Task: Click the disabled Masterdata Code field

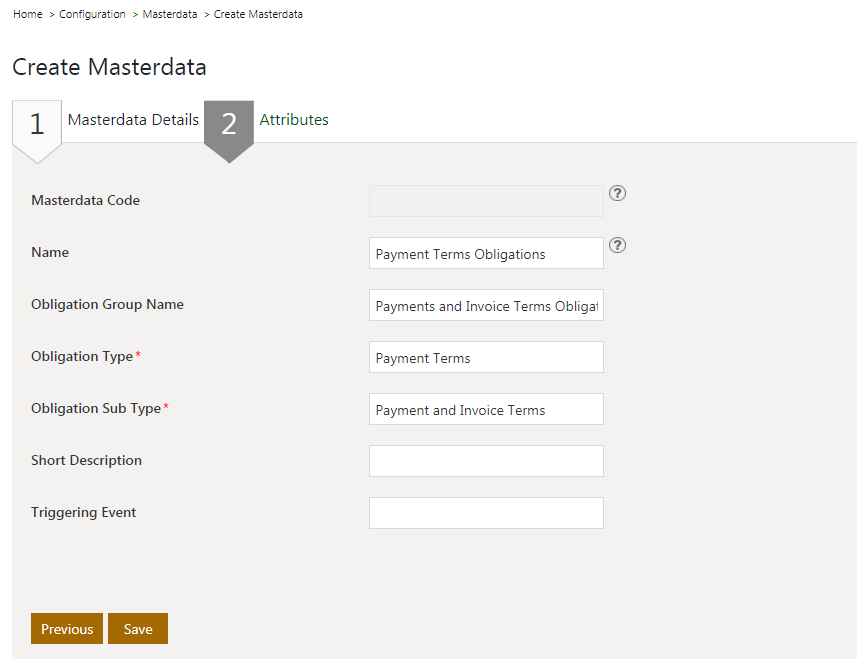Action: (x=486, y=201)
